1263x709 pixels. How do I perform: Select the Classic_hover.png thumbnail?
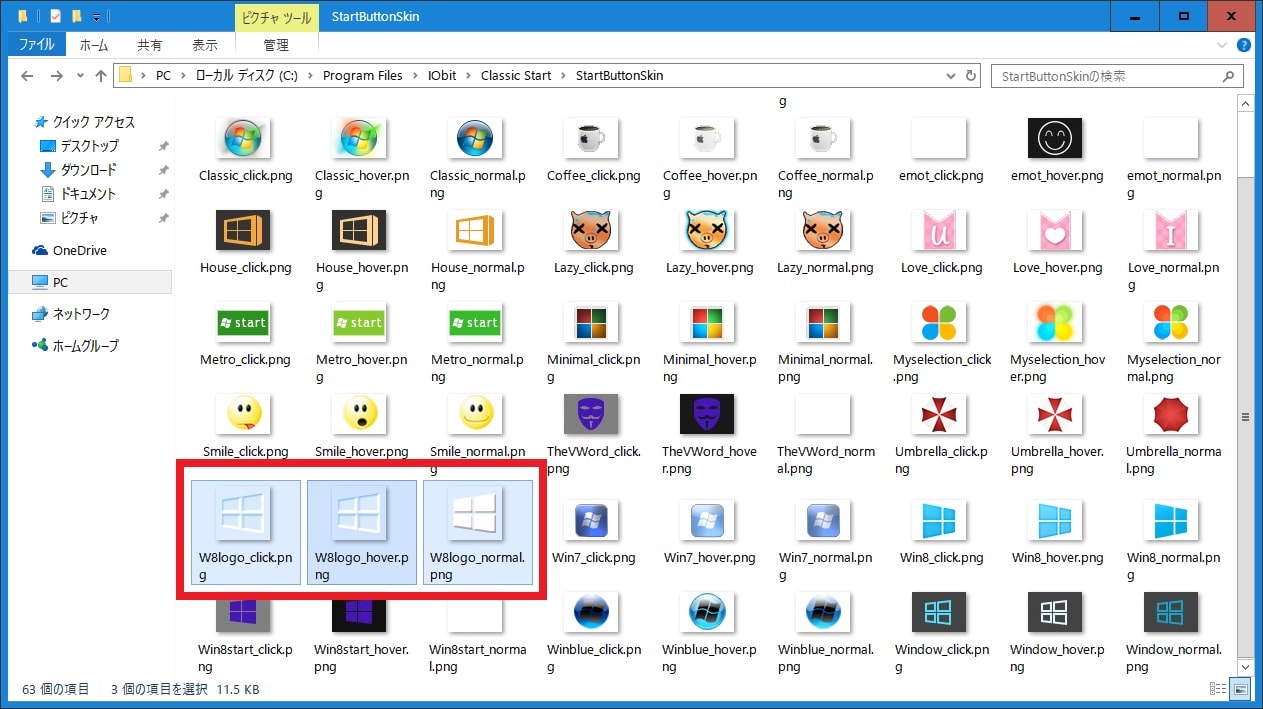click(360, 138)
